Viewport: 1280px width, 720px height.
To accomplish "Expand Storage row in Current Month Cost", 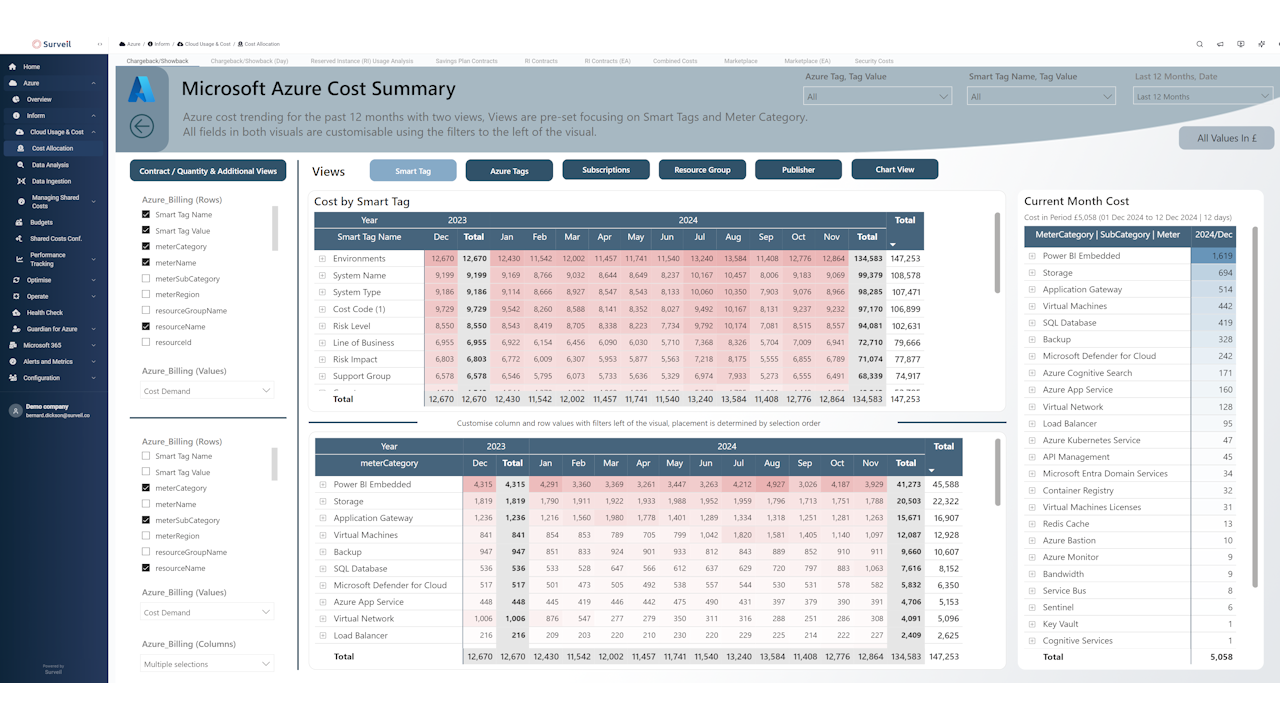I will click(1032, 273).
